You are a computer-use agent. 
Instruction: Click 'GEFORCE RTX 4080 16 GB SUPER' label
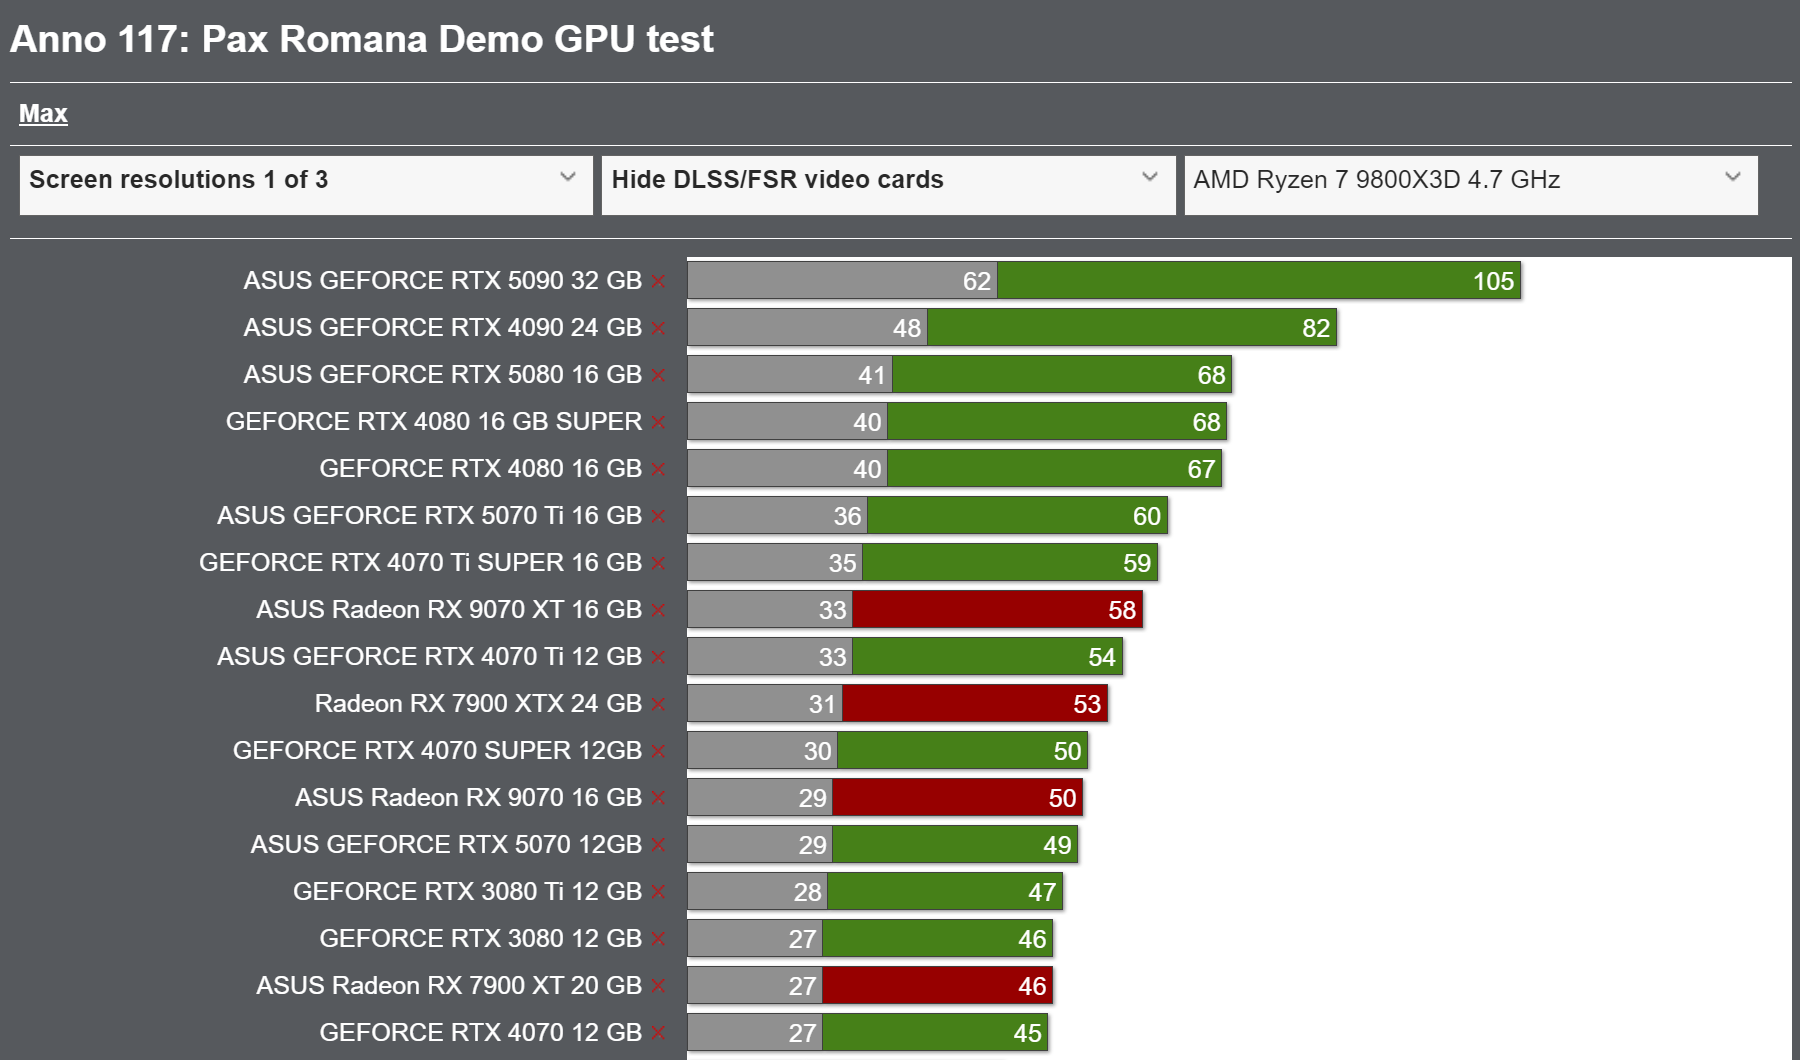tap(433, 422)
